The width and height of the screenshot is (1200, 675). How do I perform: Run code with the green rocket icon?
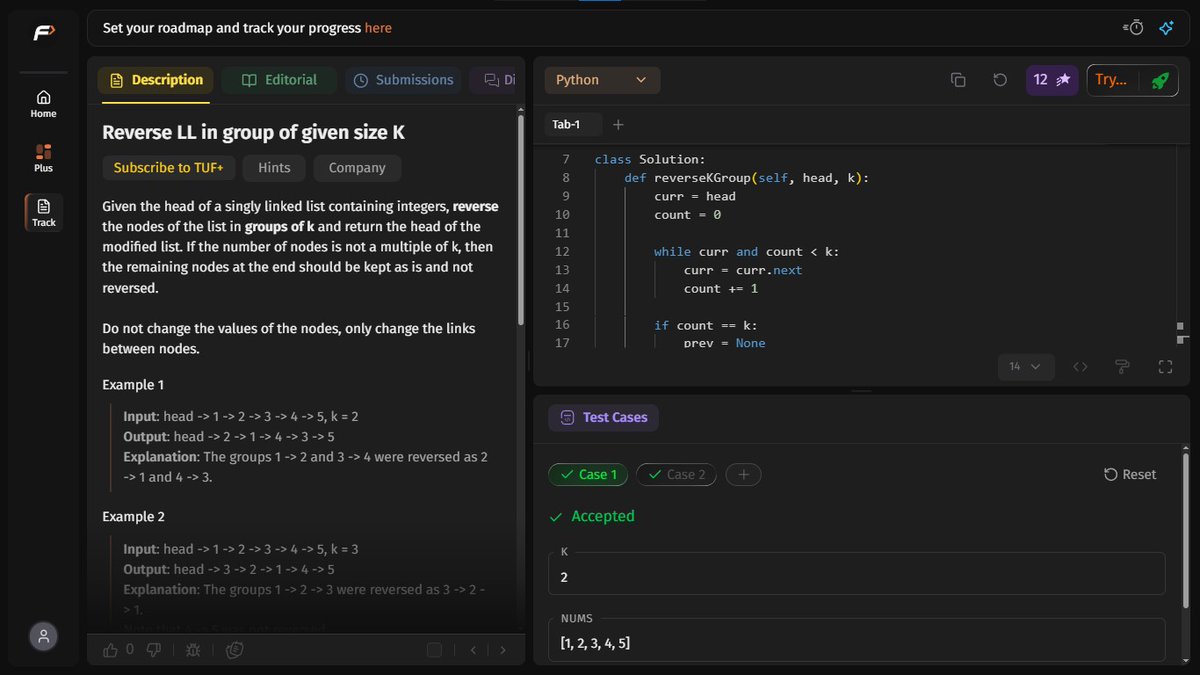click(1160, 80)
